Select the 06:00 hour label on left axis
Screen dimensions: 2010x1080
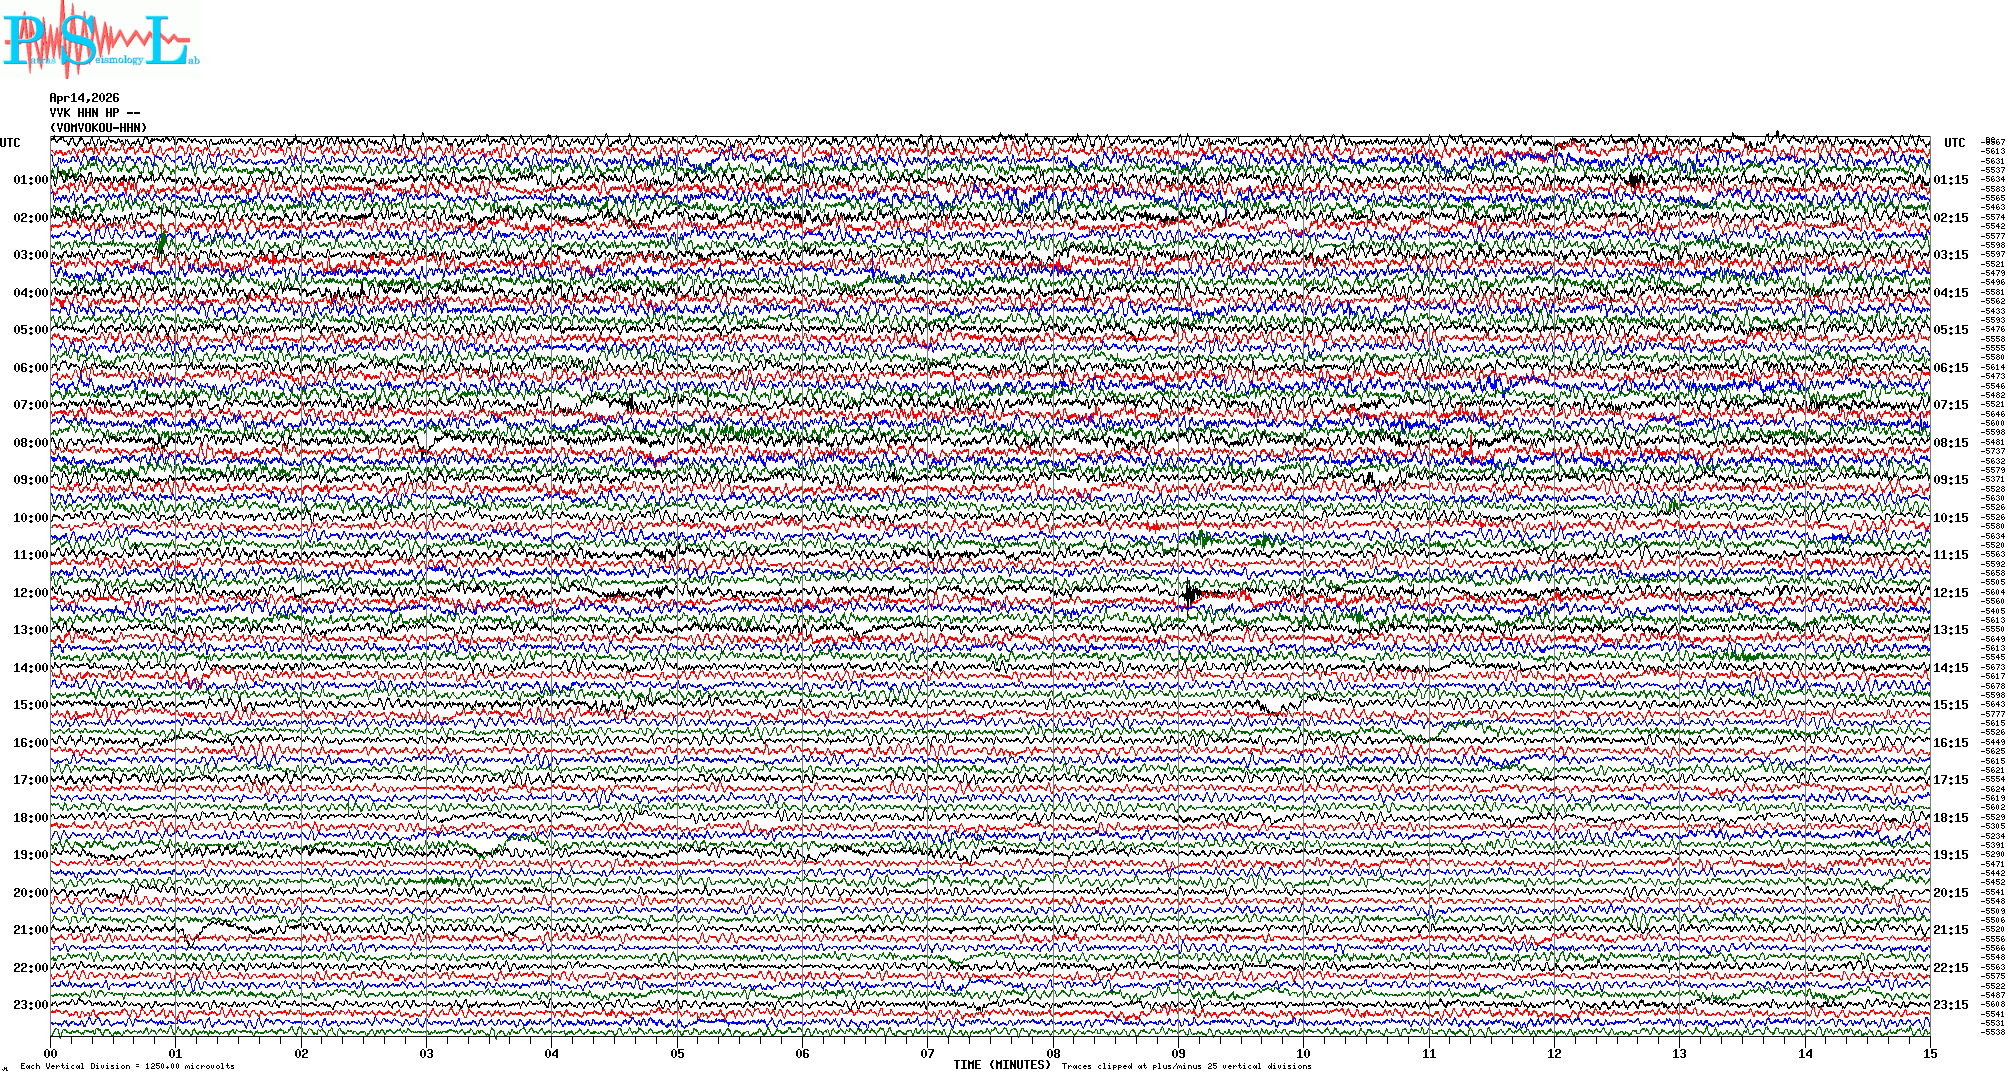pos(30,368)
